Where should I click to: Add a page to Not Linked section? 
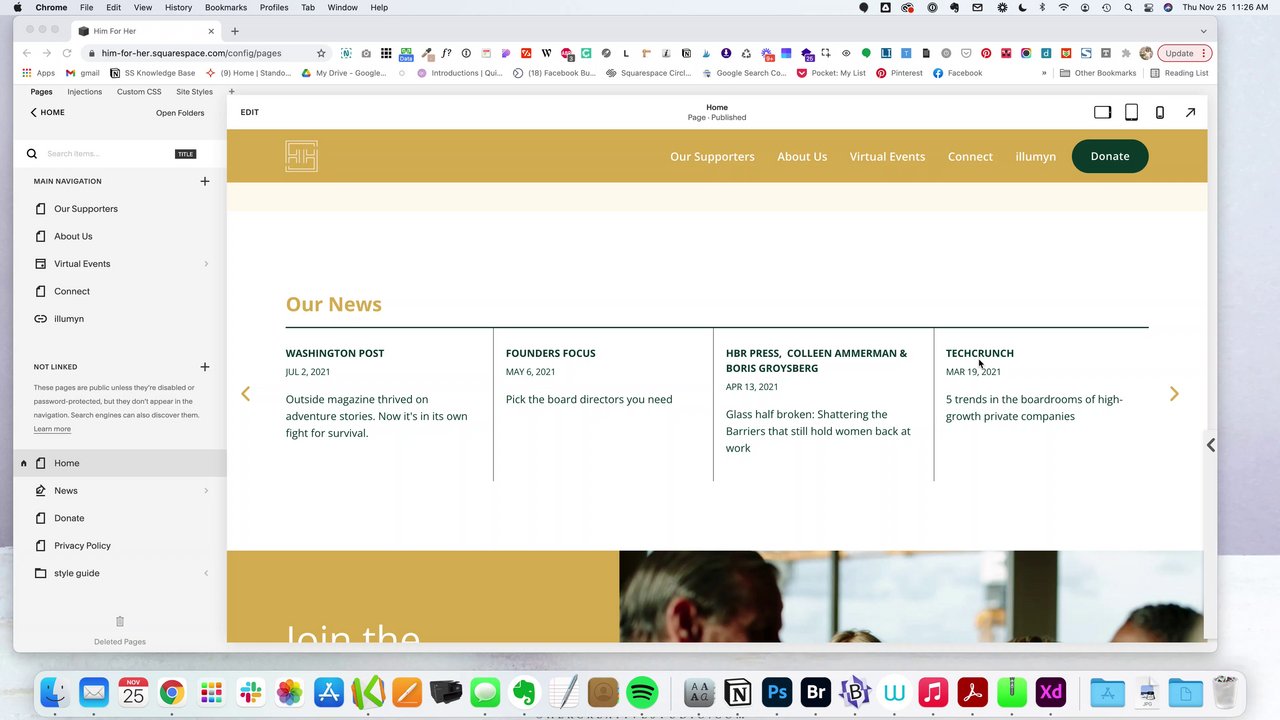pyautogui.click(x=205, y=367)
